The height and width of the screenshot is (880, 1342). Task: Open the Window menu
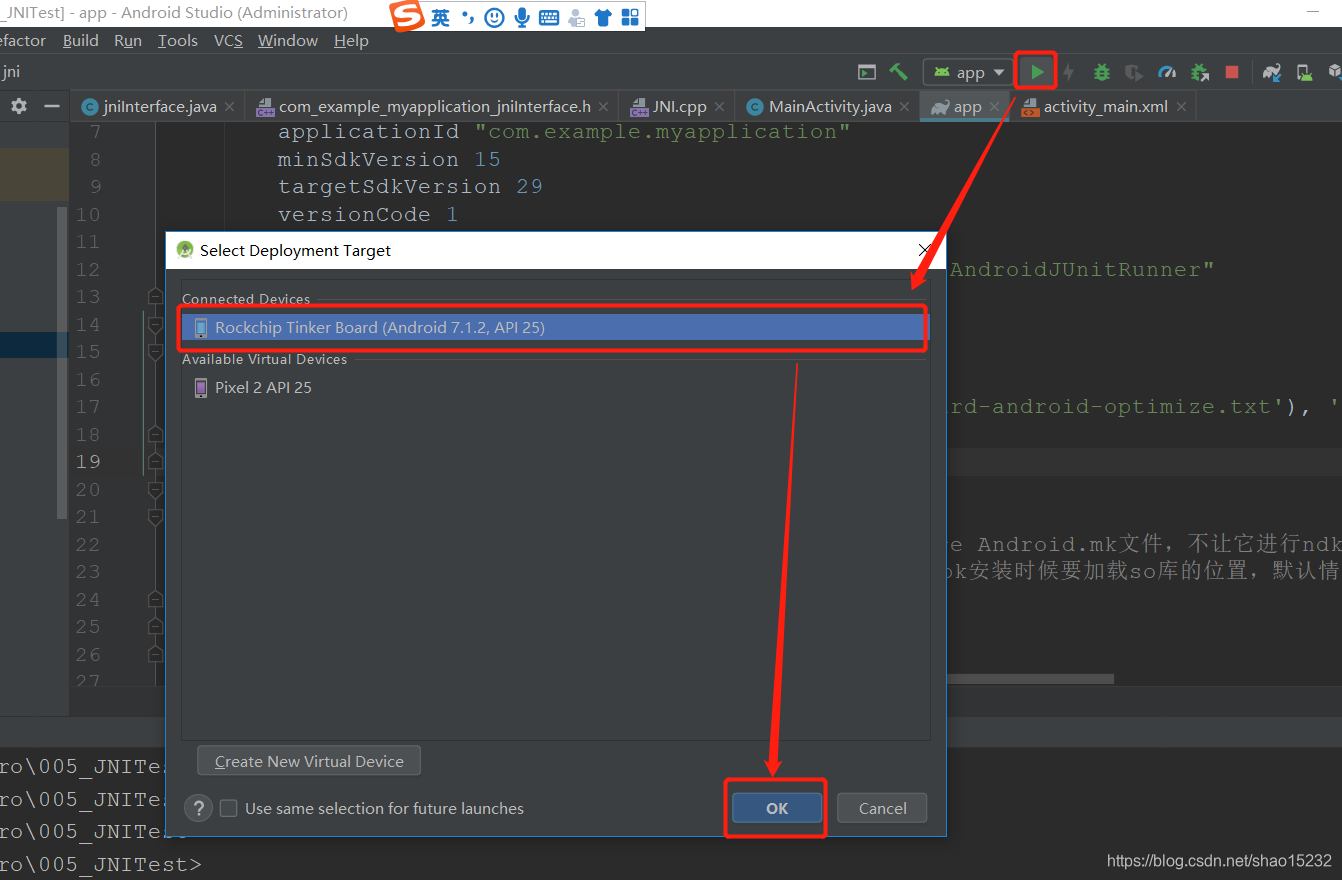[x=288, y=41]
